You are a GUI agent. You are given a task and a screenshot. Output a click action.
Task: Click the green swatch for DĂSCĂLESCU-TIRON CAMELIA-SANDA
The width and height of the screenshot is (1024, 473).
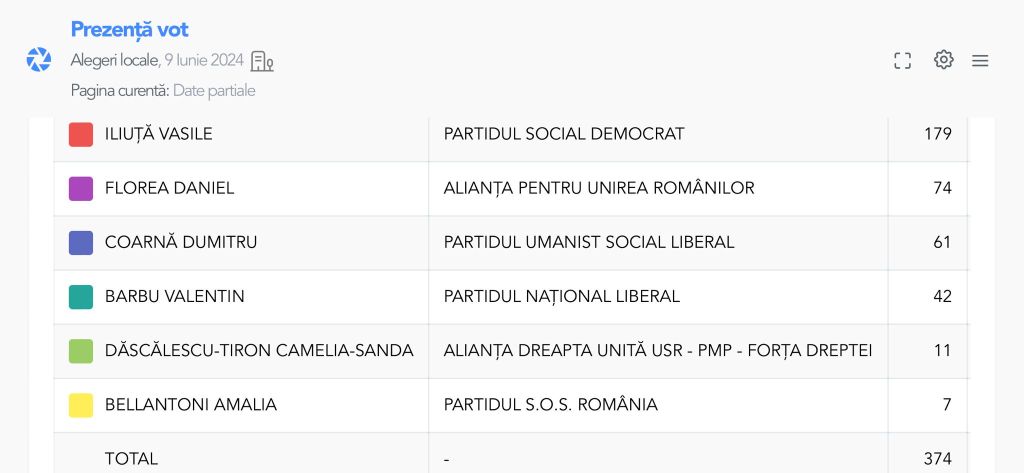point(81,351)
